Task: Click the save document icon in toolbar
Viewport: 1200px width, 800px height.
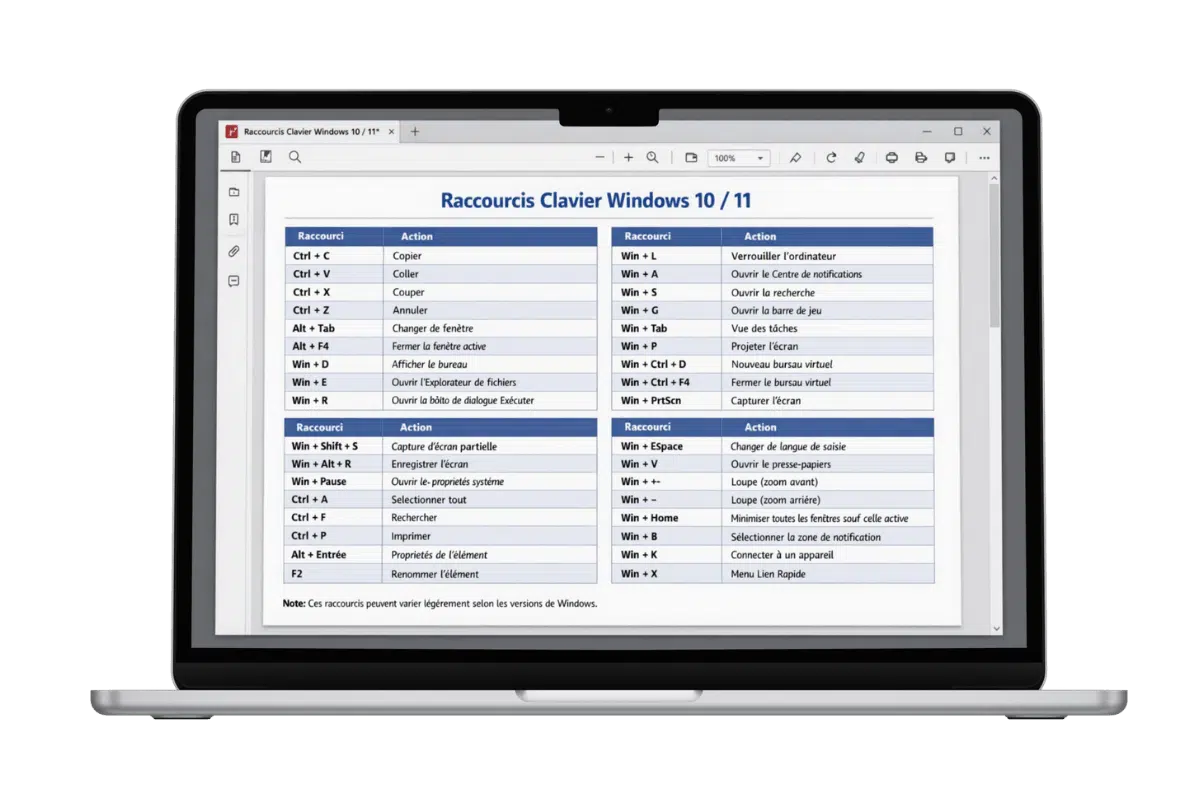Action: tap(266, 157)
